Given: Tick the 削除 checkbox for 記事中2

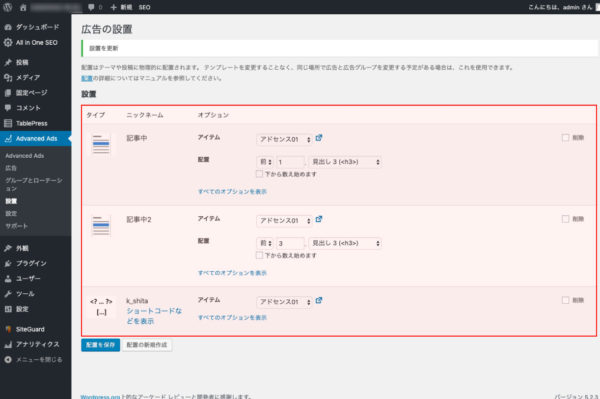Looking at the screenshot, I should coord(566,219).
